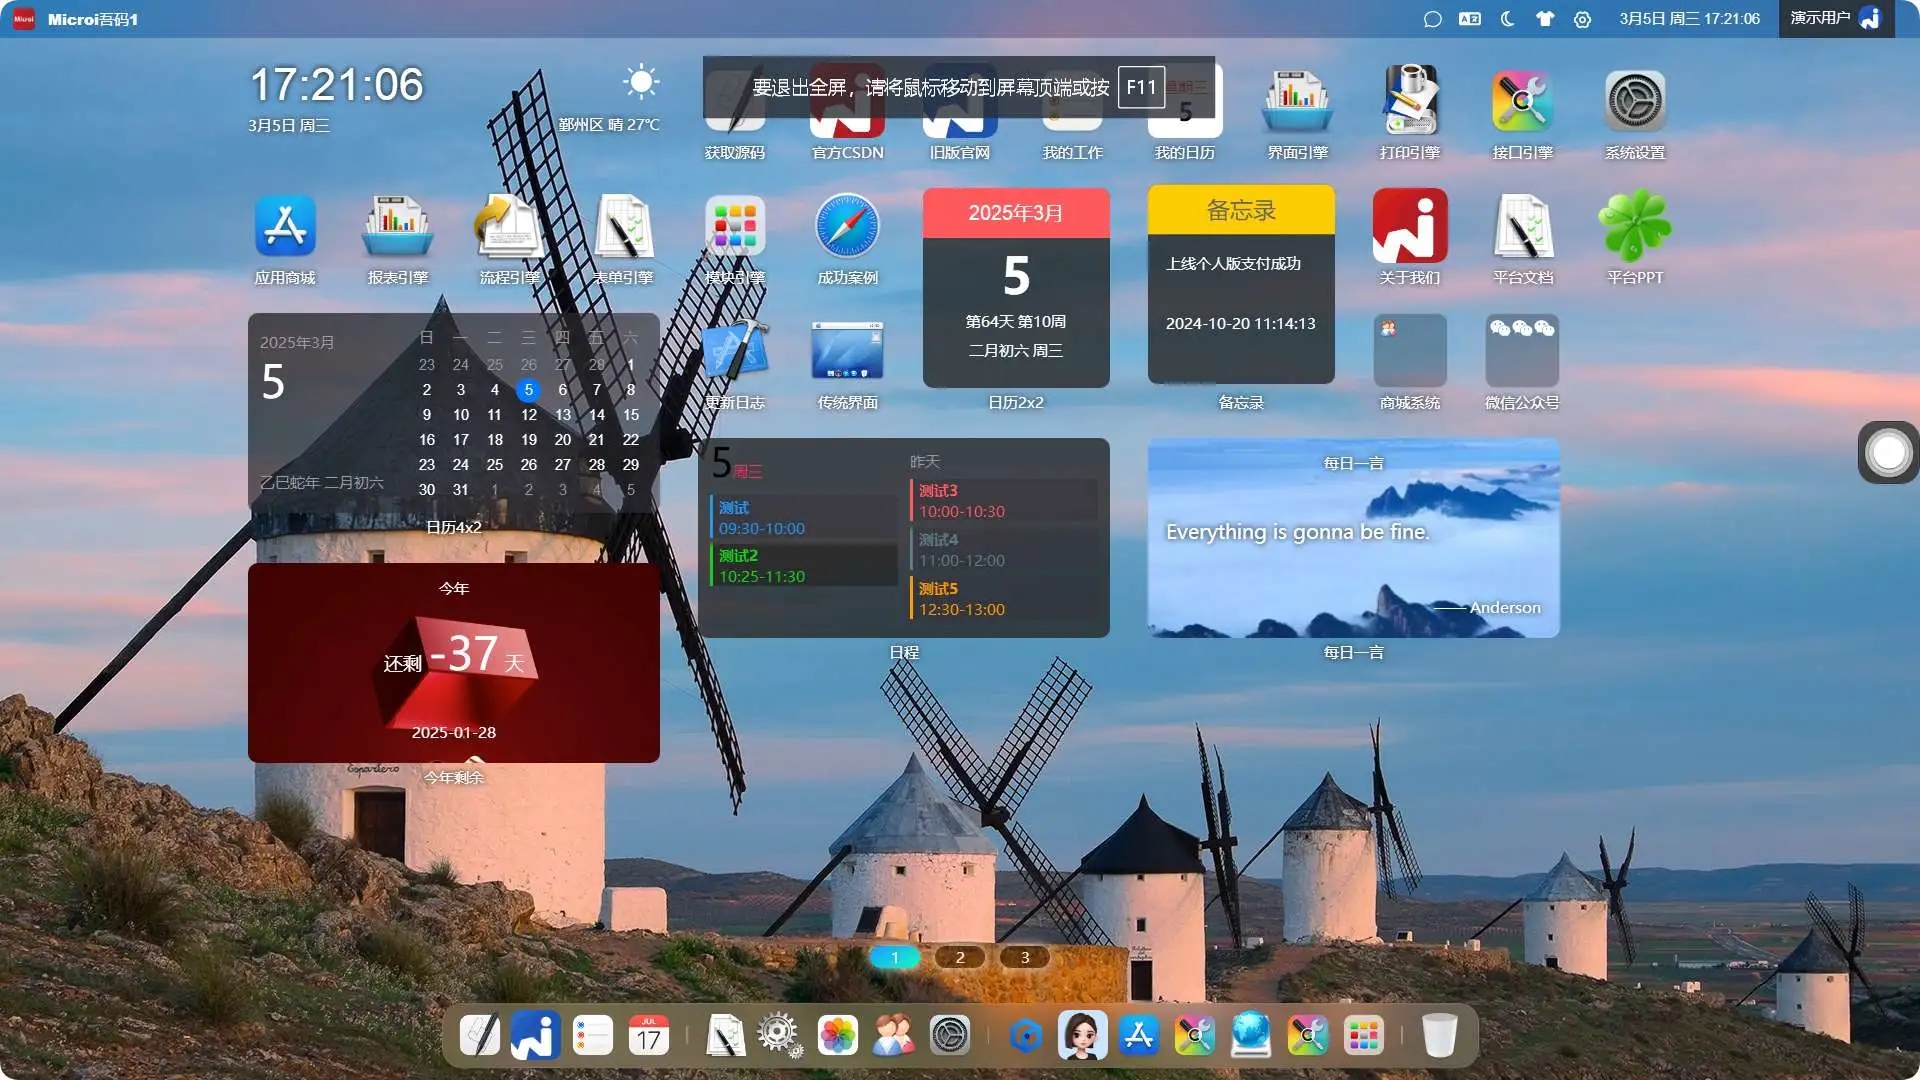1920x1080 pixels.
Task: Open the 平台PPT clover icon
Action: click(1635, 226)
